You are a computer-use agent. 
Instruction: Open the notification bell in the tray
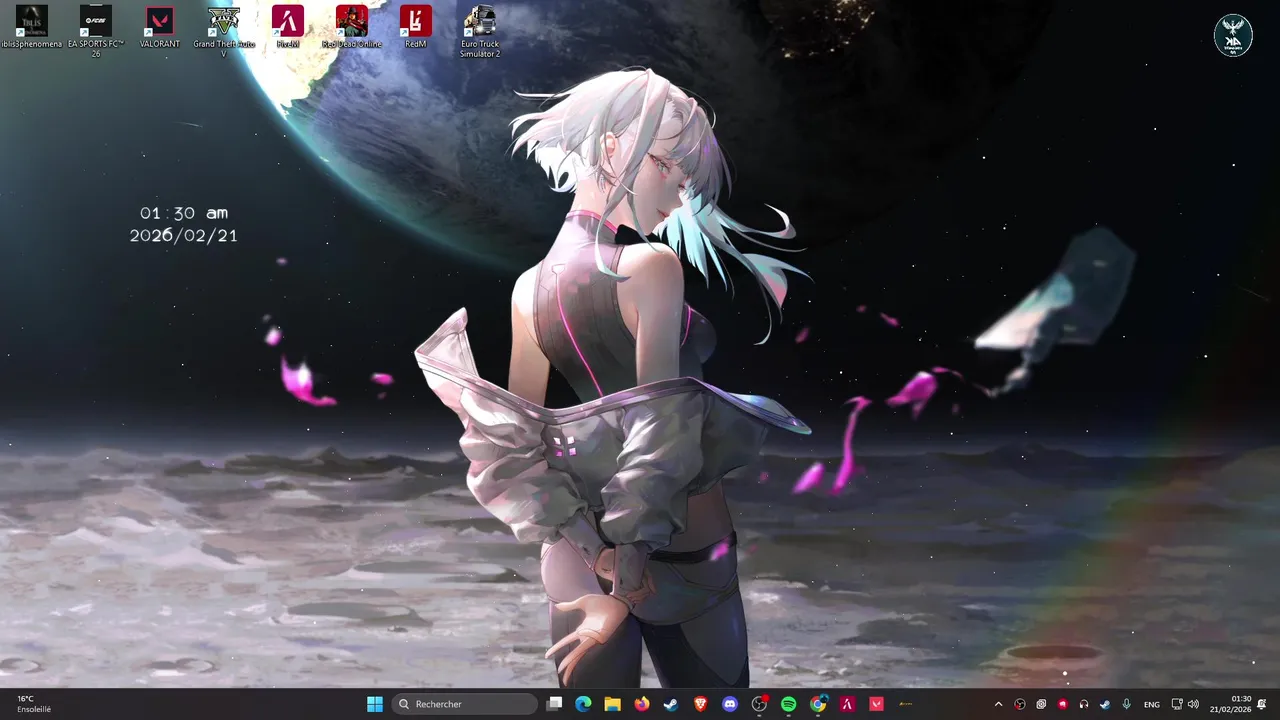(x=1262, y=704)
